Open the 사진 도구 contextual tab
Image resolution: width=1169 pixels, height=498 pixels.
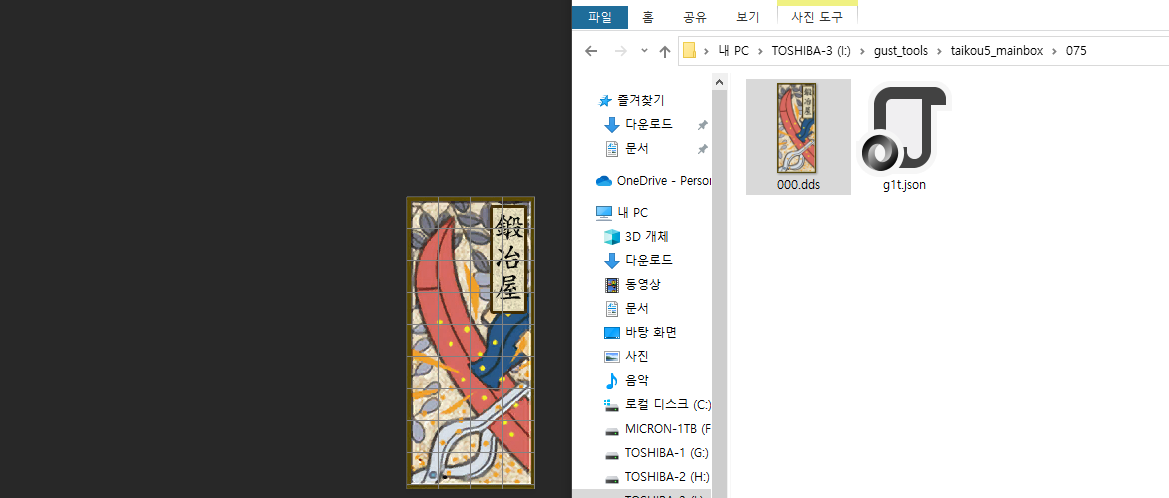tap(817, 16)
